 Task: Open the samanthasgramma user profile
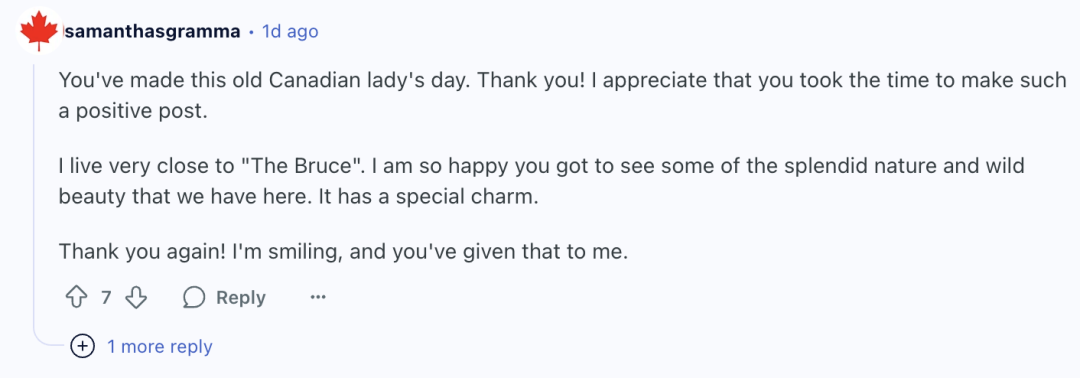pyautogui.click(x=152, y=32)
